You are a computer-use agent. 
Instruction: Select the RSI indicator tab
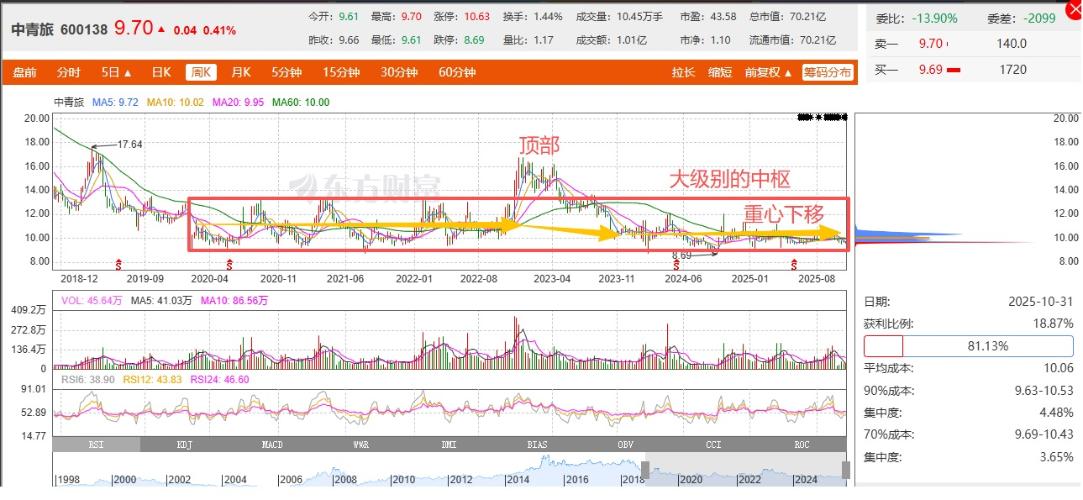pyautogui.click(x=96, y=445)
